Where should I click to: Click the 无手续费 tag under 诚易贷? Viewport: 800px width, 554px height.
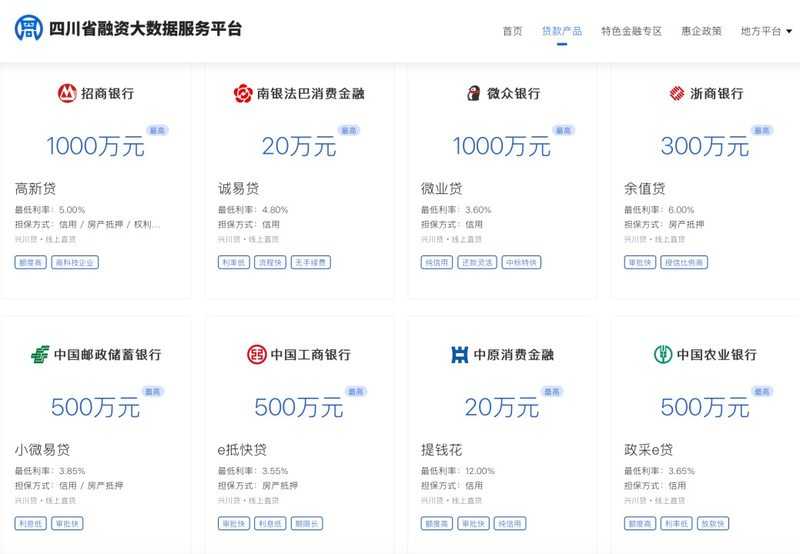(x=310, y=262)
